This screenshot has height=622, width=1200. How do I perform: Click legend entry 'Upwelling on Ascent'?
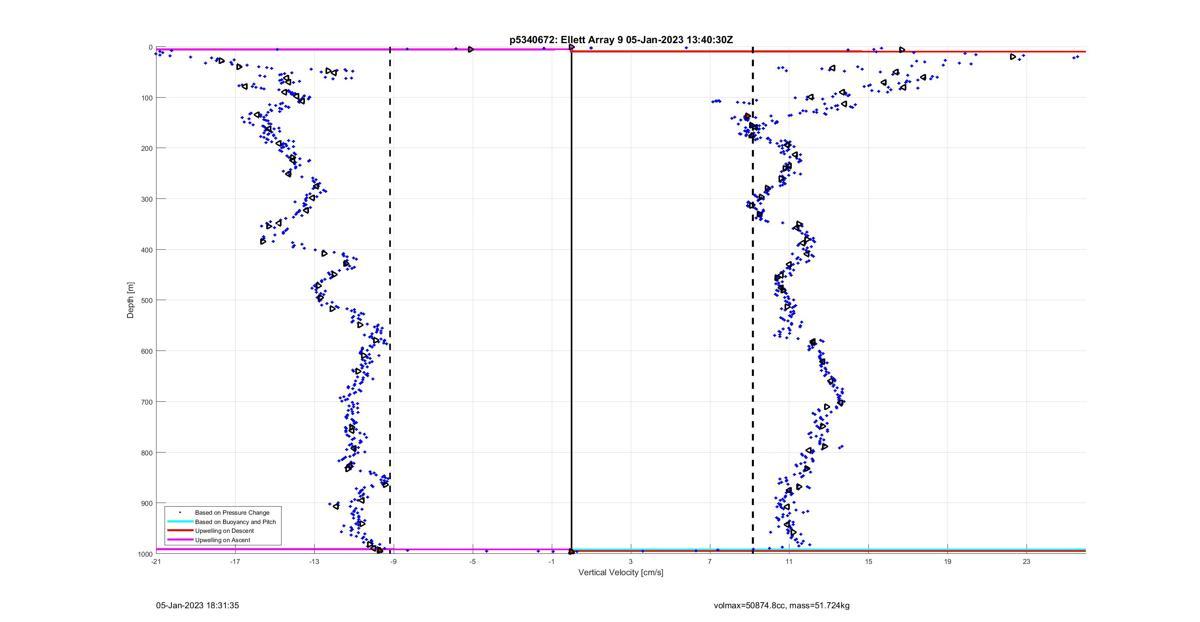(x=223, y=540)
